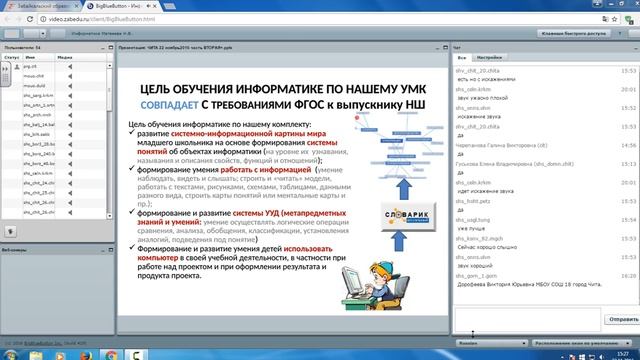The image size is (640, 360).
Task: Open users panel settings button below list
Action: tap(10, 232)
